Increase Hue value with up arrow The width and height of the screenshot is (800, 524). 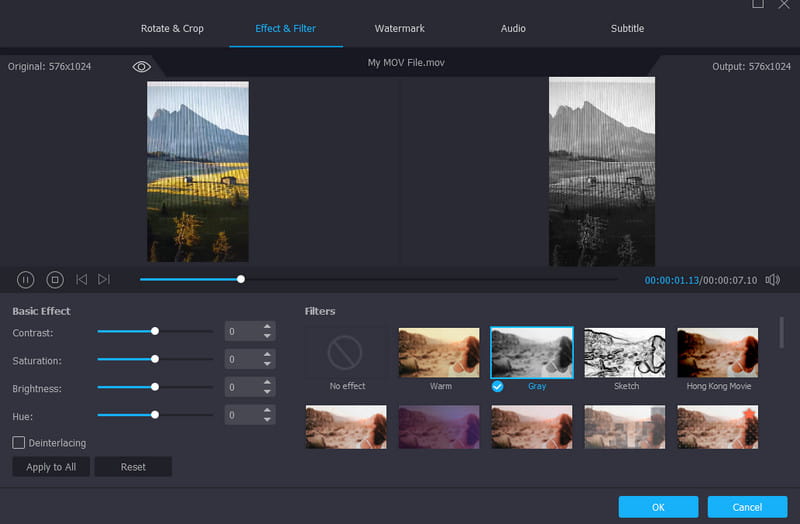pyautogui.click(x=267, y=409)
